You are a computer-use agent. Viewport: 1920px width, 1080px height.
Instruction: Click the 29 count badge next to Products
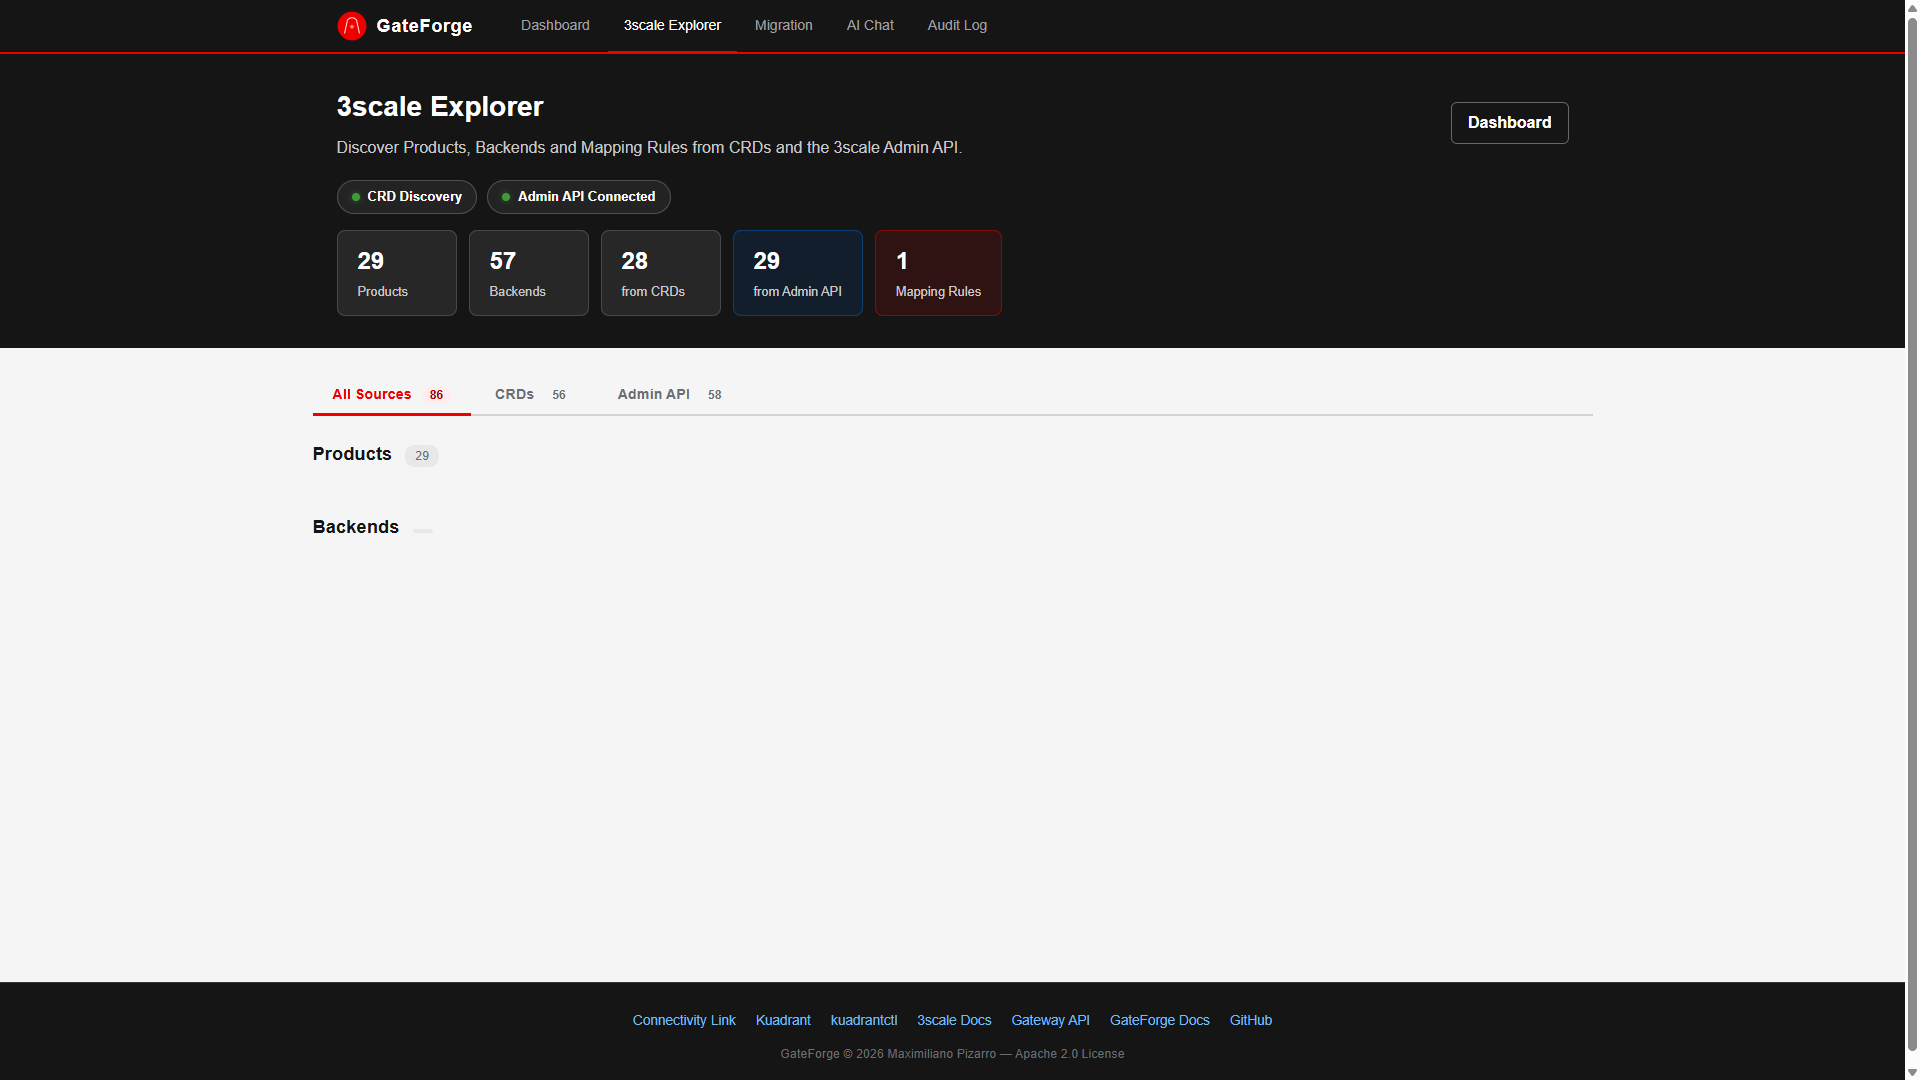421,455
